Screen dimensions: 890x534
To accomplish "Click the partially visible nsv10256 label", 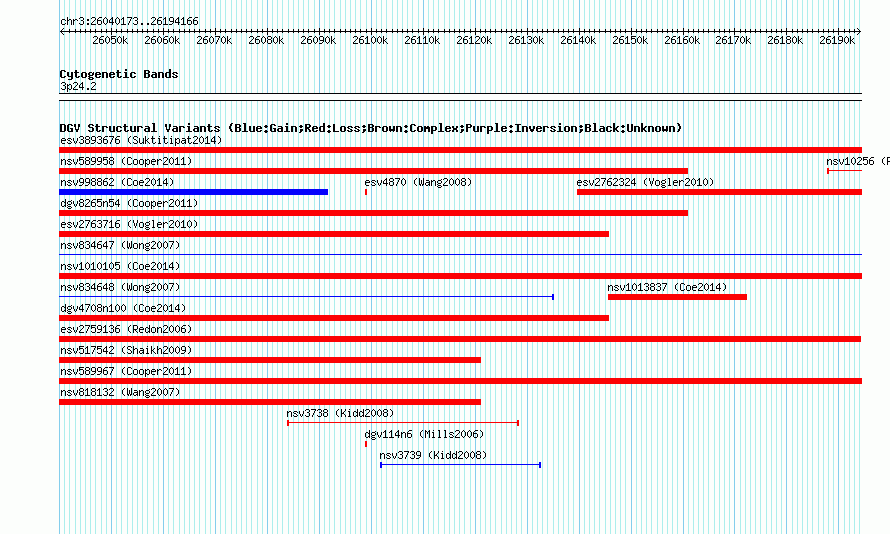I will point(858,161).
